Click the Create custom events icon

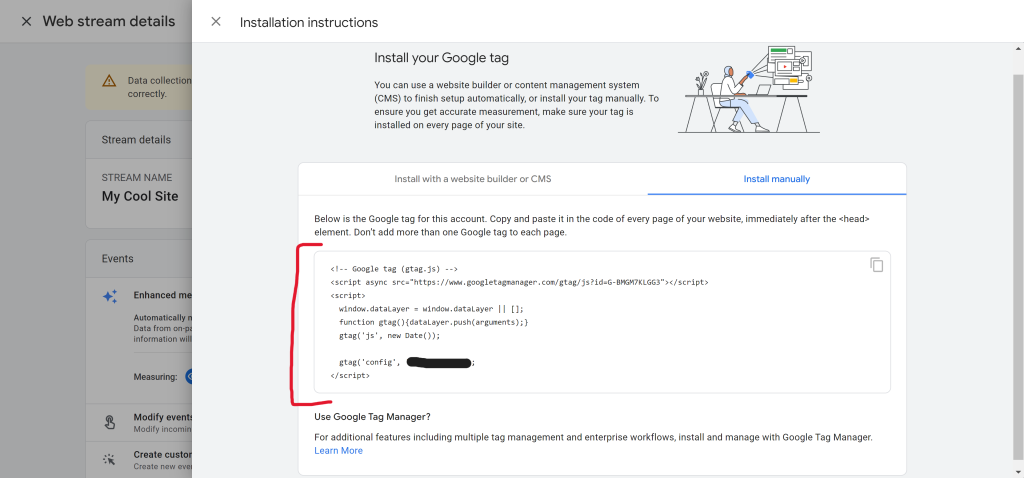coord(110,460)
